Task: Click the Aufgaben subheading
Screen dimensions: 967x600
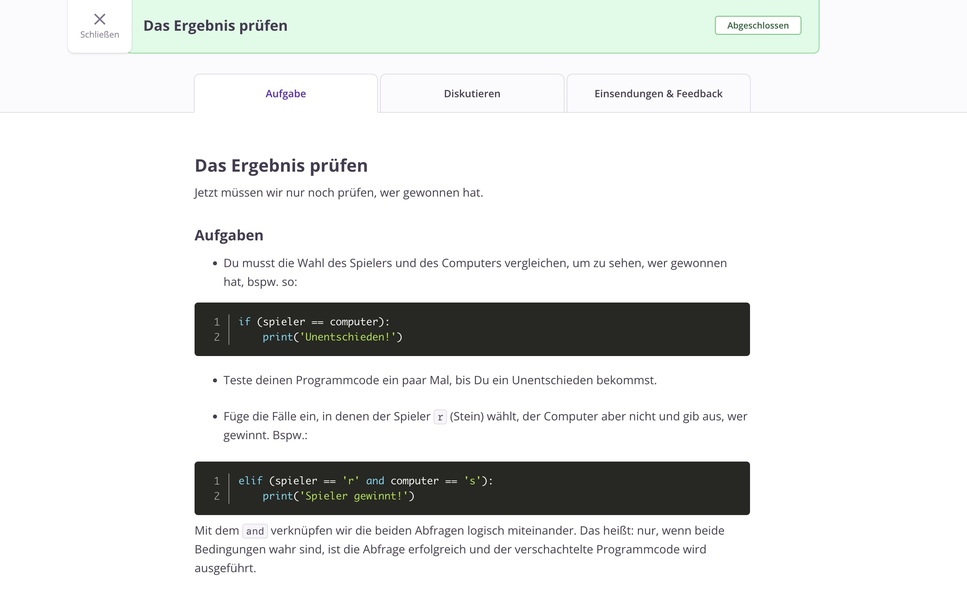Action: coord(229,236)
